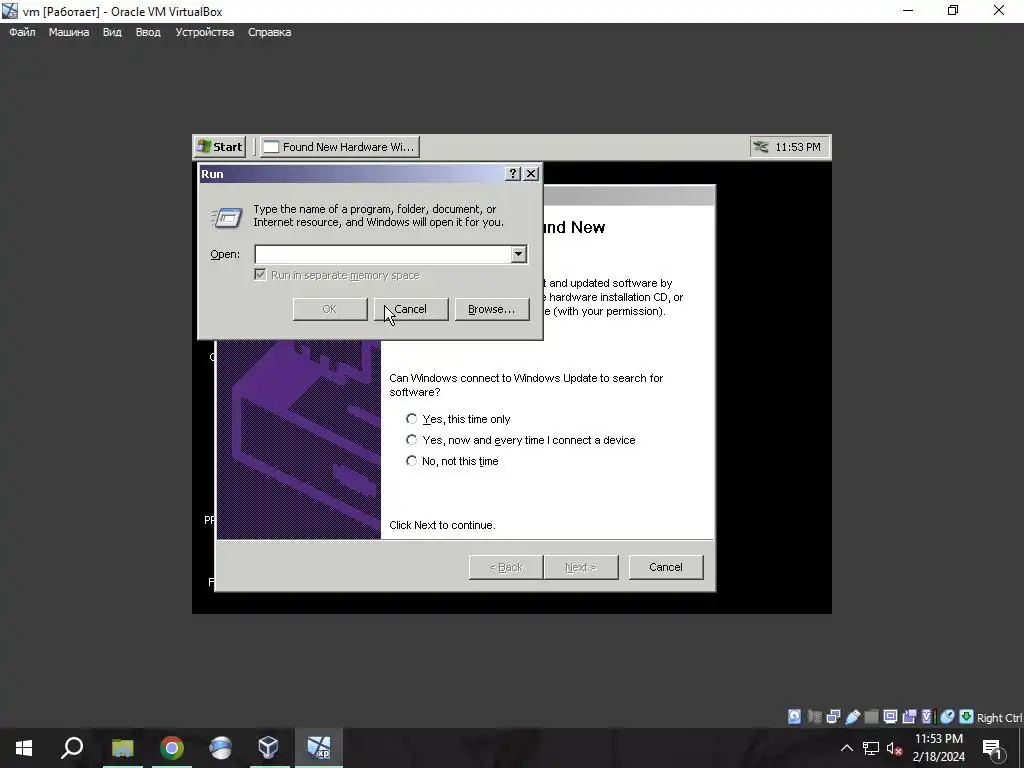Open the Устройства menu
Image resolution: width=1024 pixels, height=768 pixels.
point(204,32)
